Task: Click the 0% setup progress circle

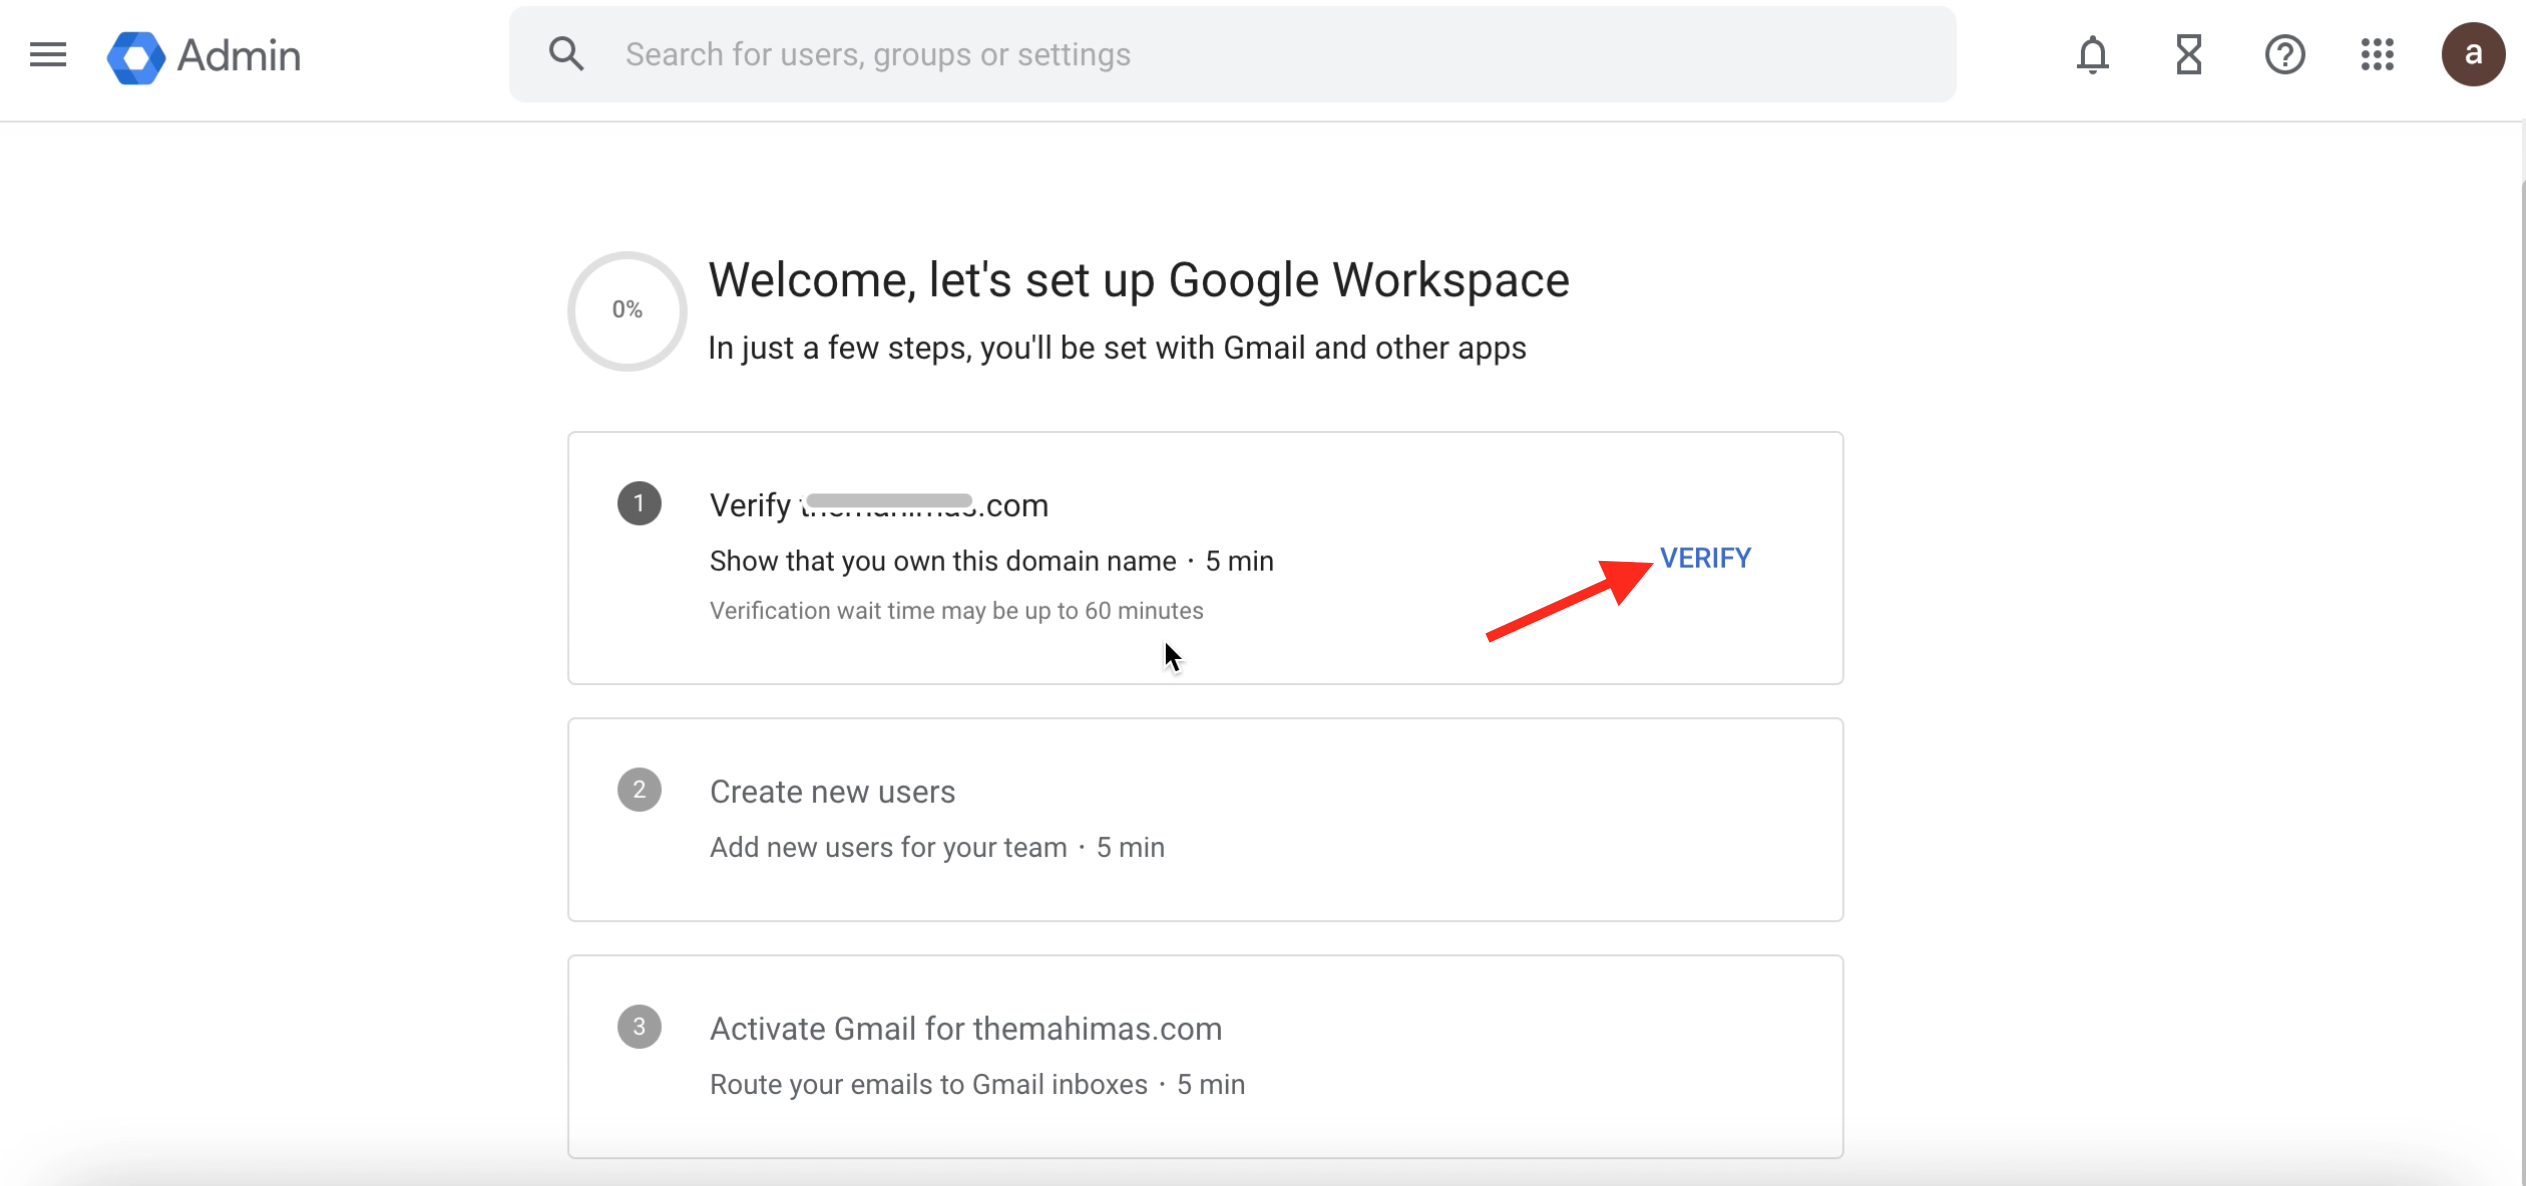Action: 627,310
